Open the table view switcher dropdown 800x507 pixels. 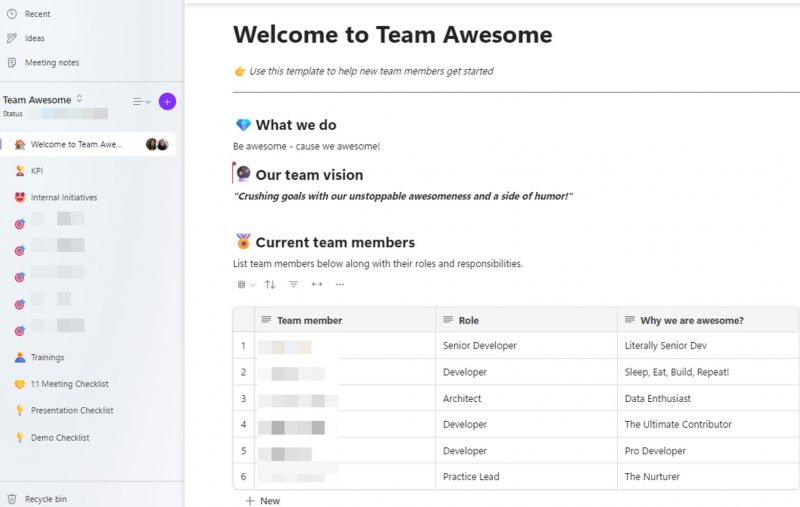click(x=245, y=285)
